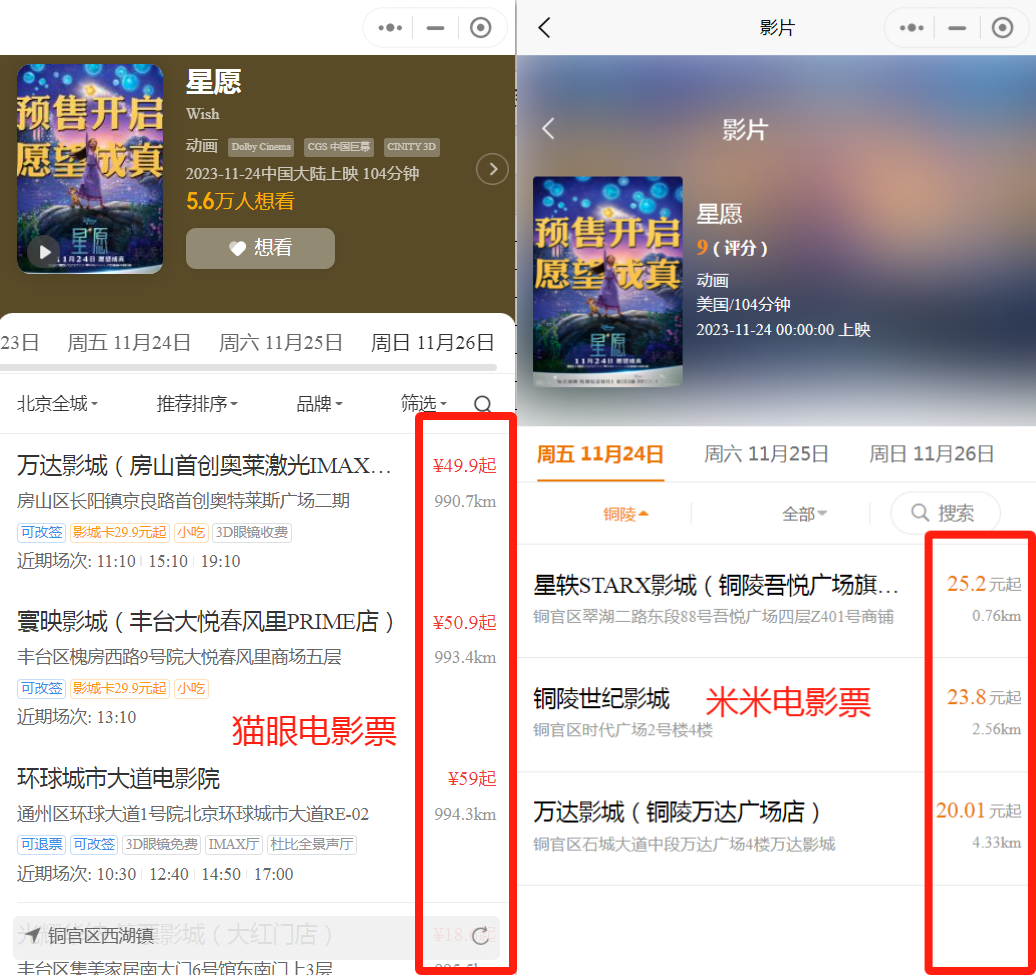Viewport: 1036px width, 975px height.
Task: Click 5.6万人想看 count text
Action: coord(240,201)
